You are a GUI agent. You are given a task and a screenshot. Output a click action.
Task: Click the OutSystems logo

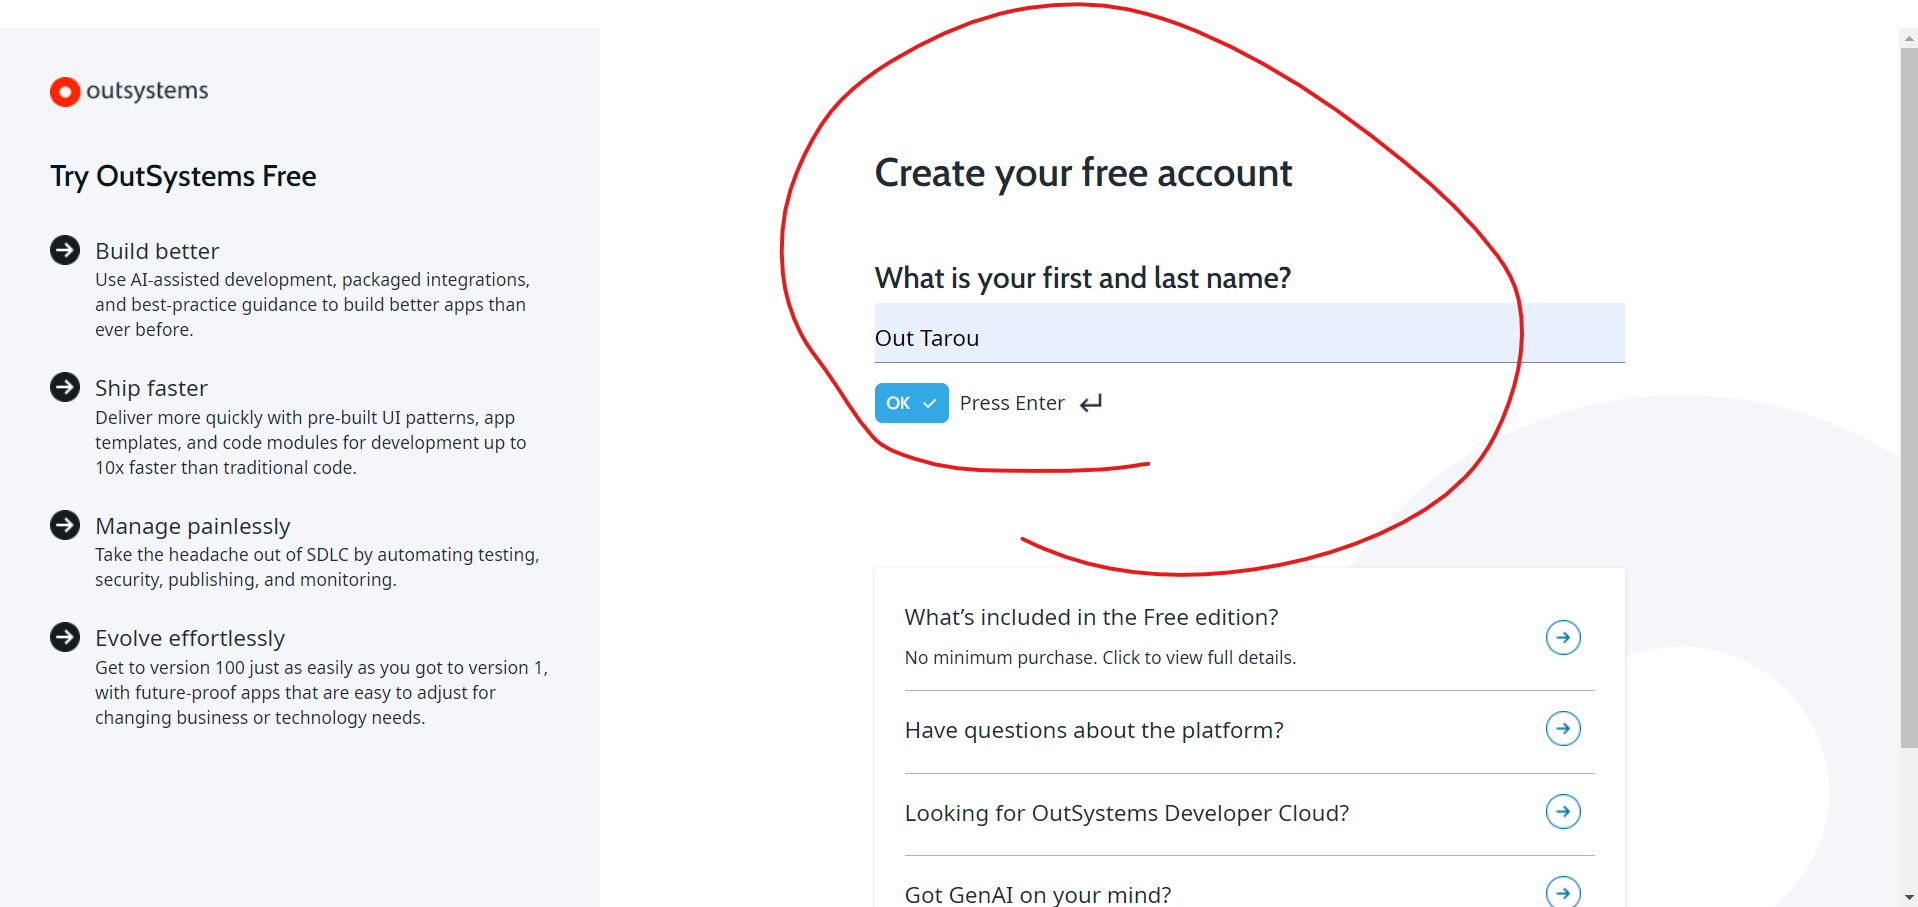(x=129, y=91)
